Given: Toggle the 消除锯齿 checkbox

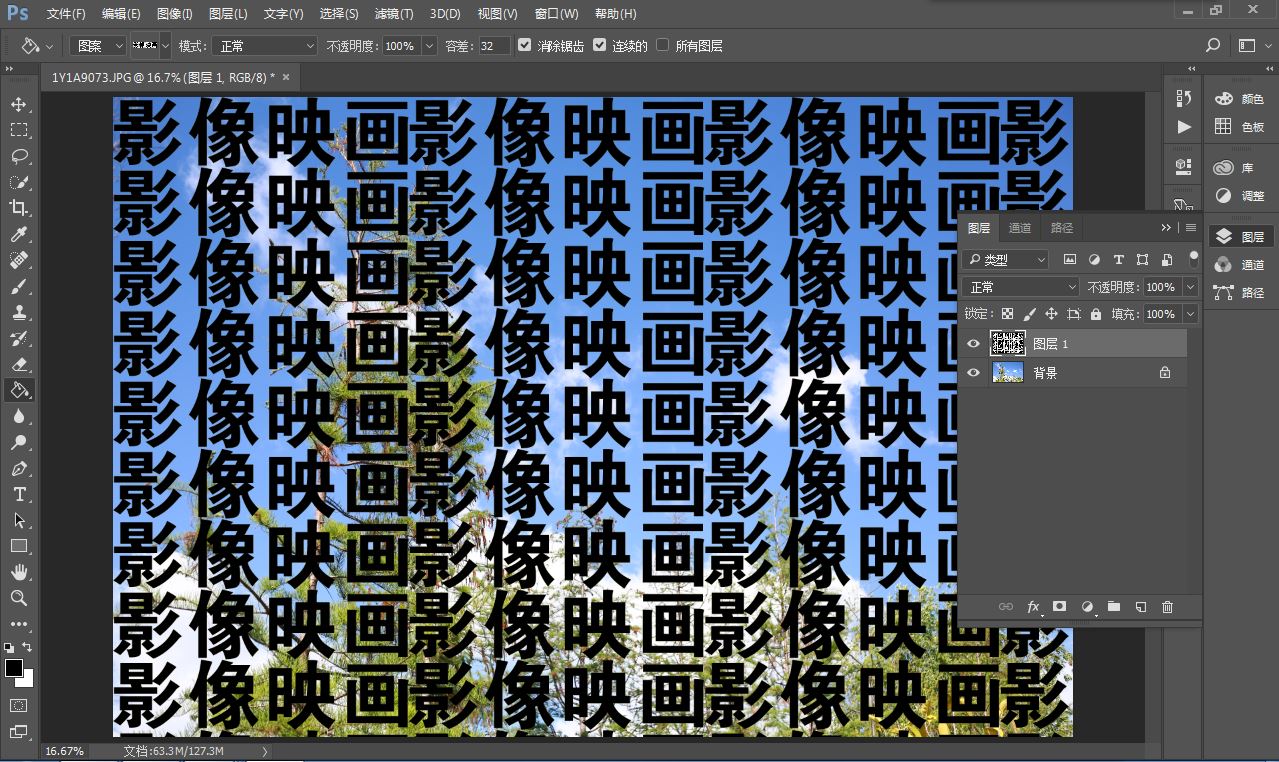Looking at the screenshot, I should pyautogui.click(x=525, y=45).
